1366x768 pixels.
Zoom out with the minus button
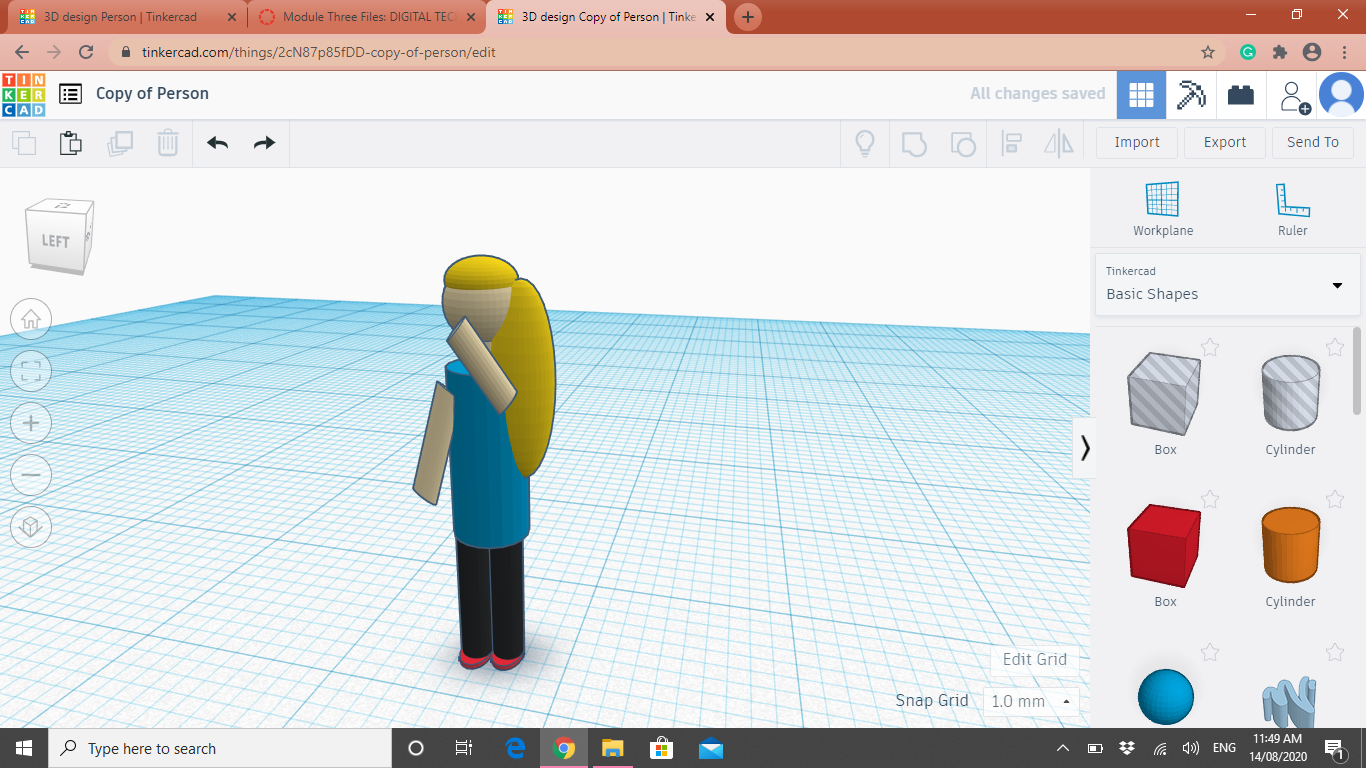(31, 475)
